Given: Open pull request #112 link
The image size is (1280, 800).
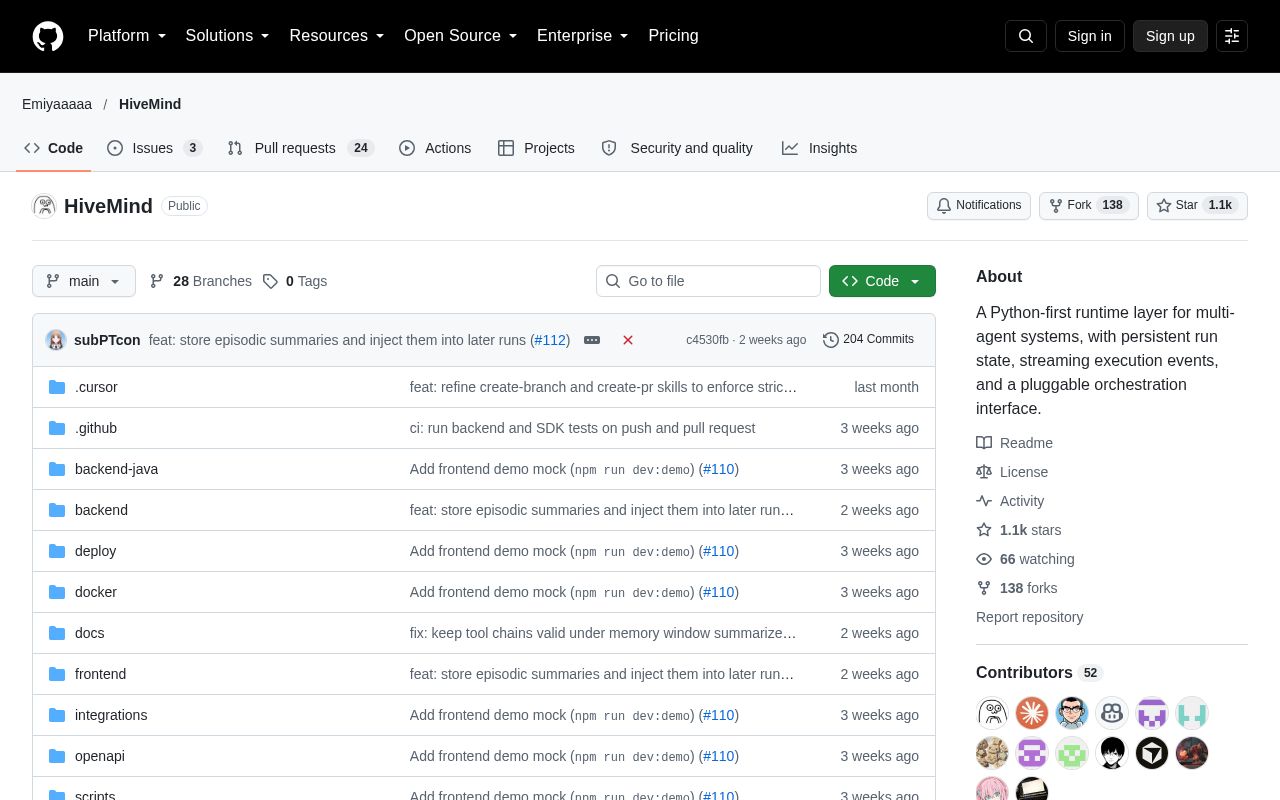Looking at the screenshot, I should pos(550,340).
